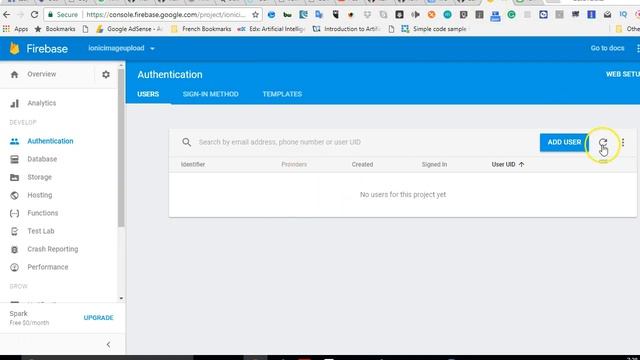Open Authentication section
Image resolution: width=640 pixels, height=360 pixels.
[50, 141]
